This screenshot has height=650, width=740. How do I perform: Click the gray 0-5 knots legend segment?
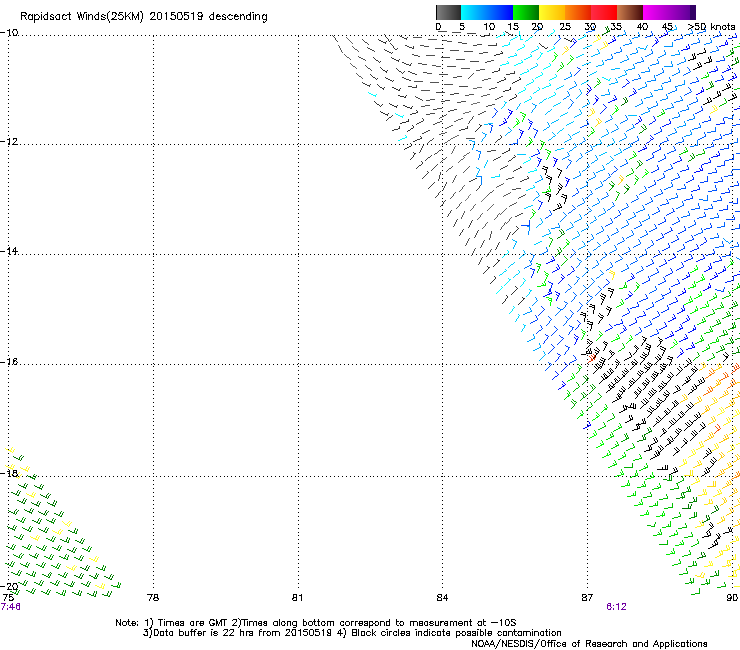point(448,12)
